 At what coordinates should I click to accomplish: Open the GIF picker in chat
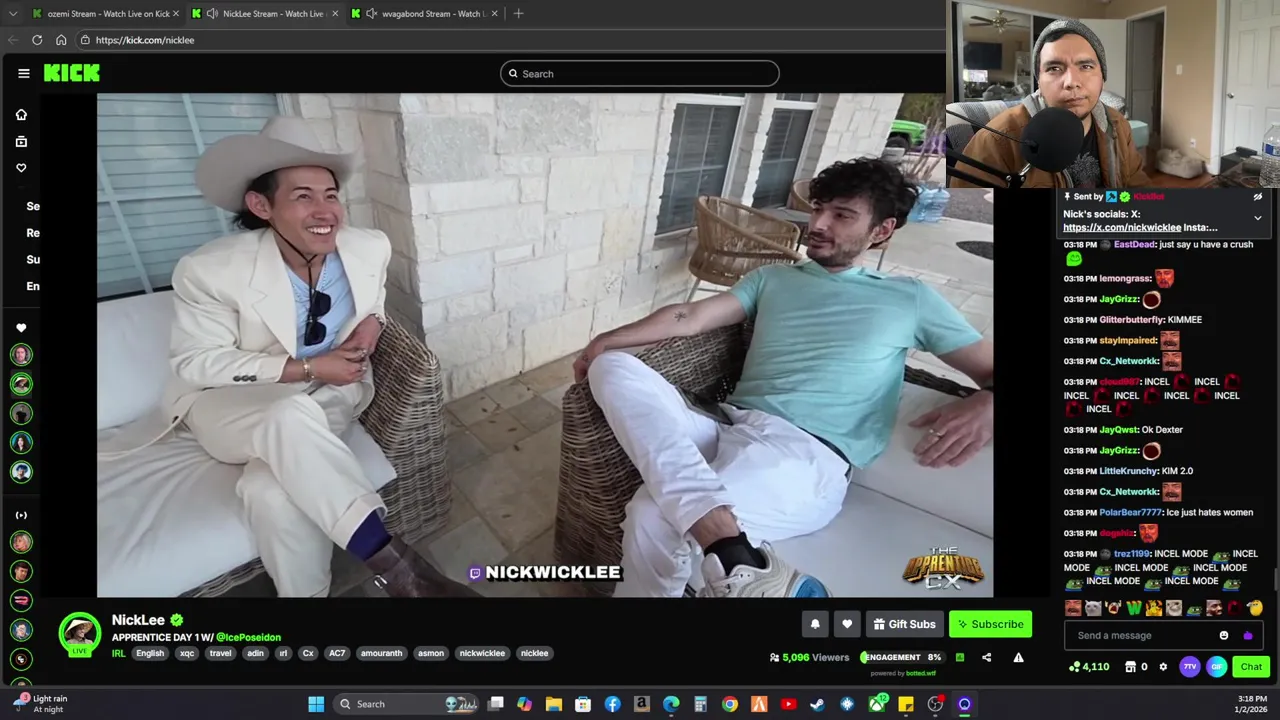[1216, 667]
